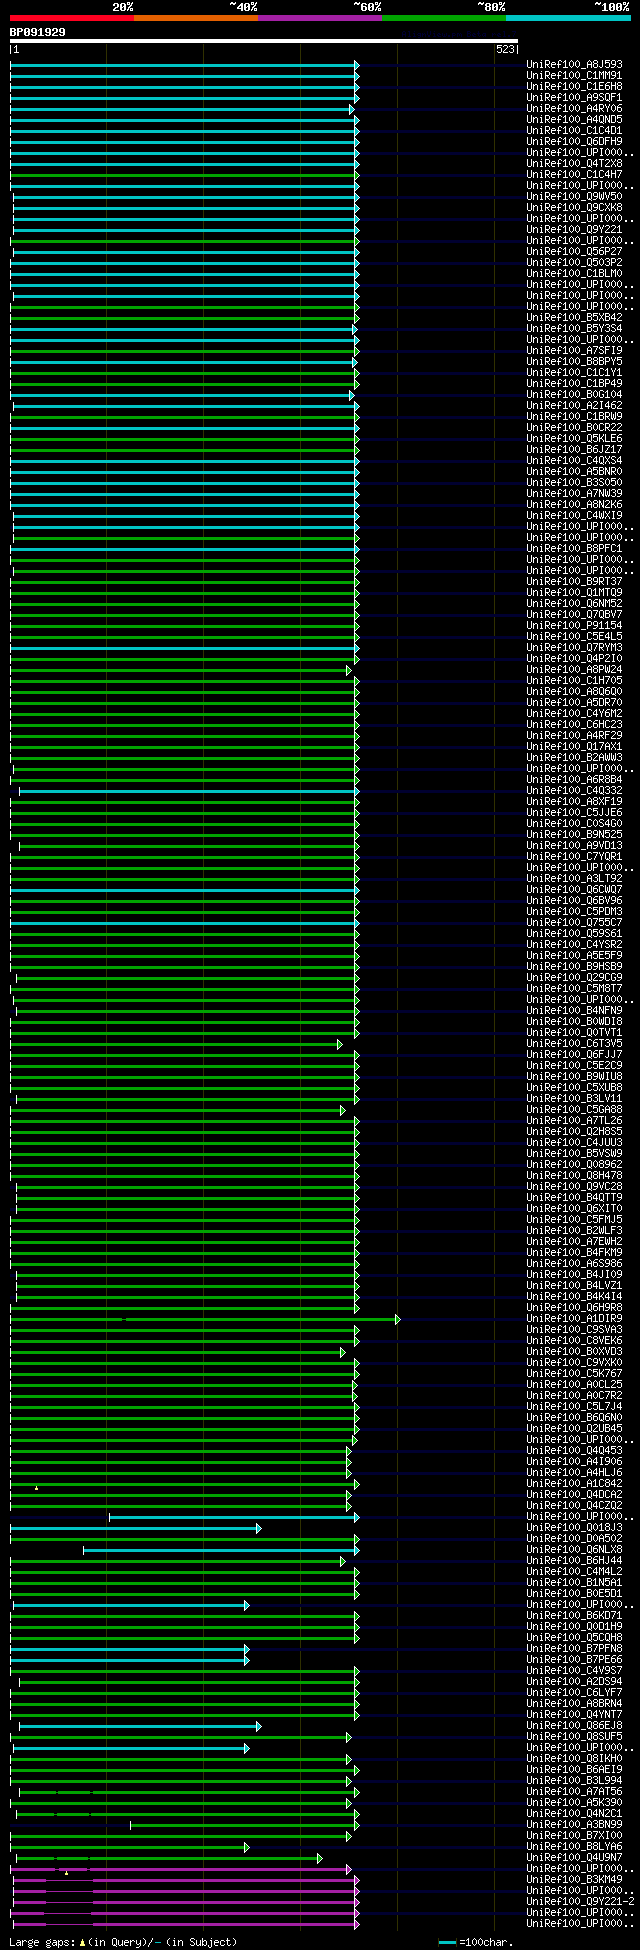
Task: Select the UniRef100_Q018J3 label
Action: [x=574, y=1528]
